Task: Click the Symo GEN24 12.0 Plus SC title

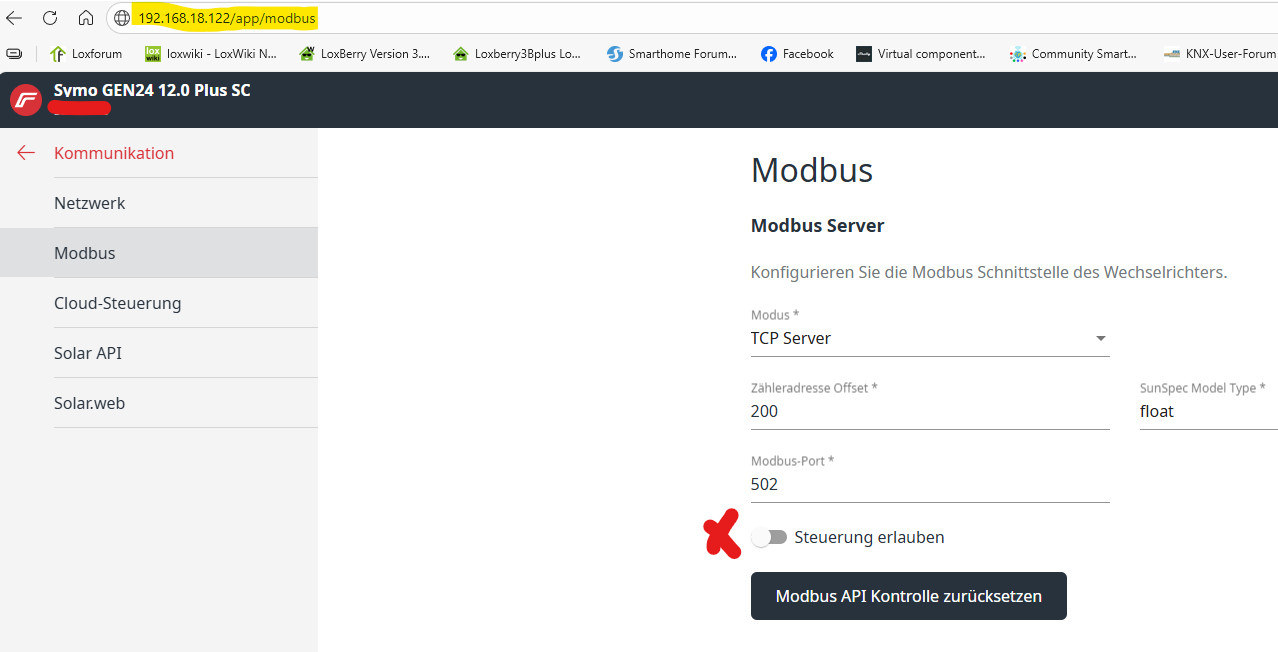Action: (152, 90)
